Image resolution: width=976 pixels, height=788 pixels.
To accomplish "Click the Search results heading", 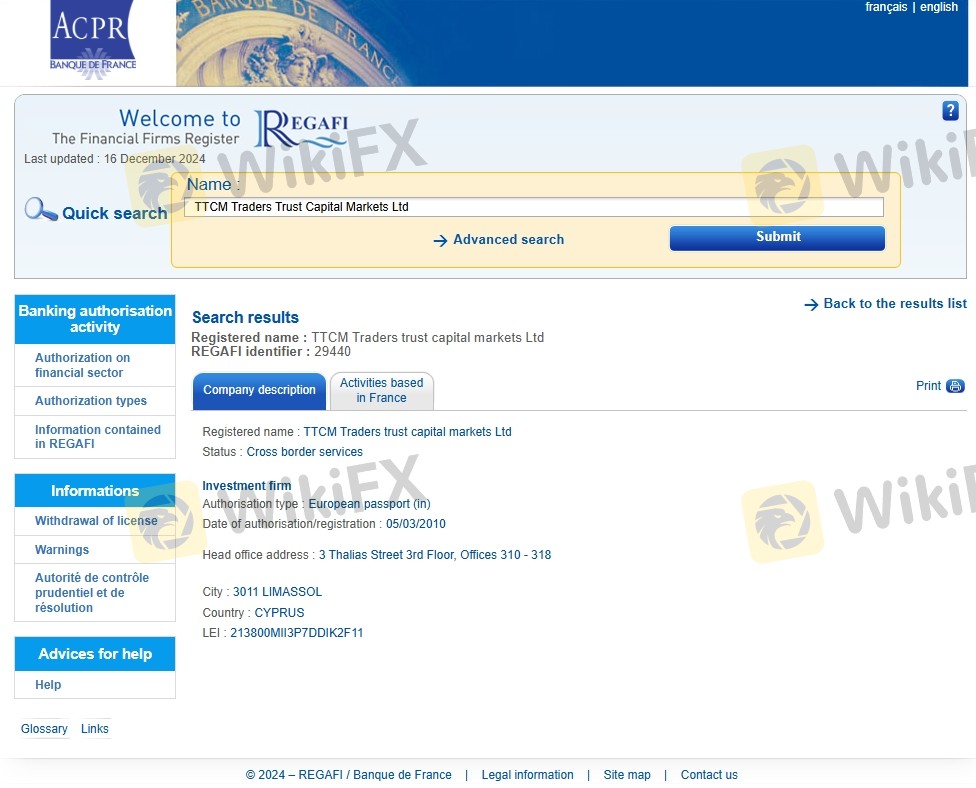I will [245, 317].
